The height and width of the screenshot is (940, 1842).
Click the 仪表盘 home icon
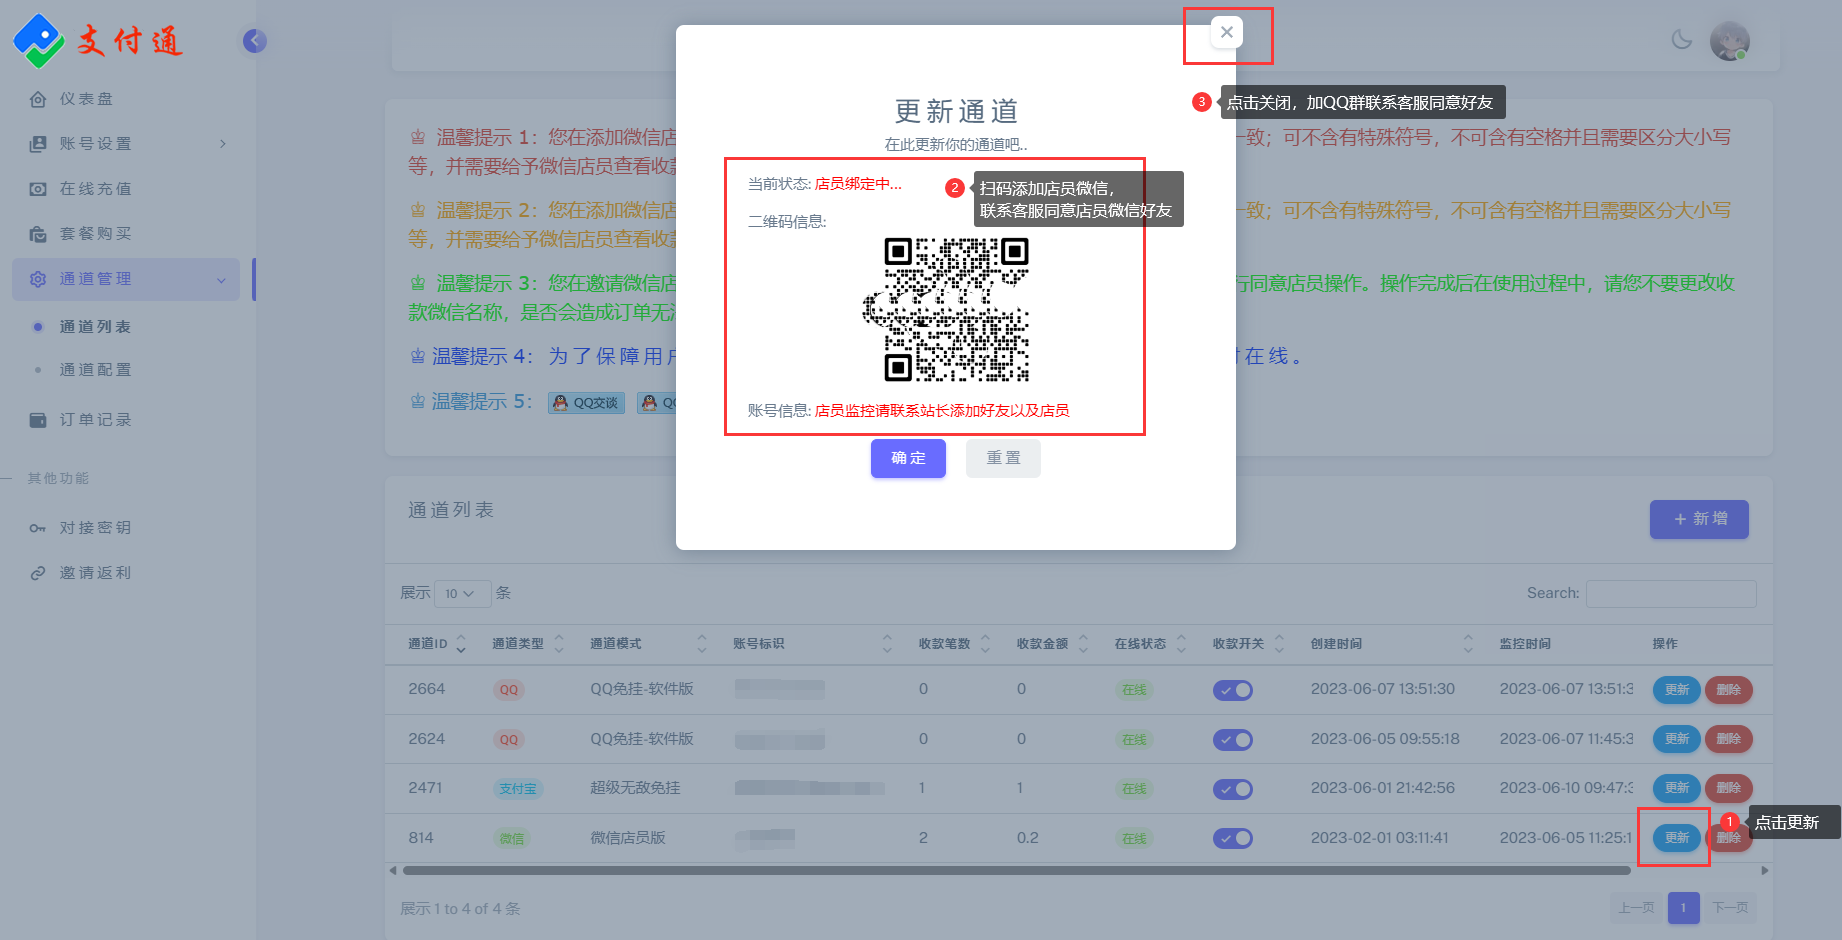(38, 99)
